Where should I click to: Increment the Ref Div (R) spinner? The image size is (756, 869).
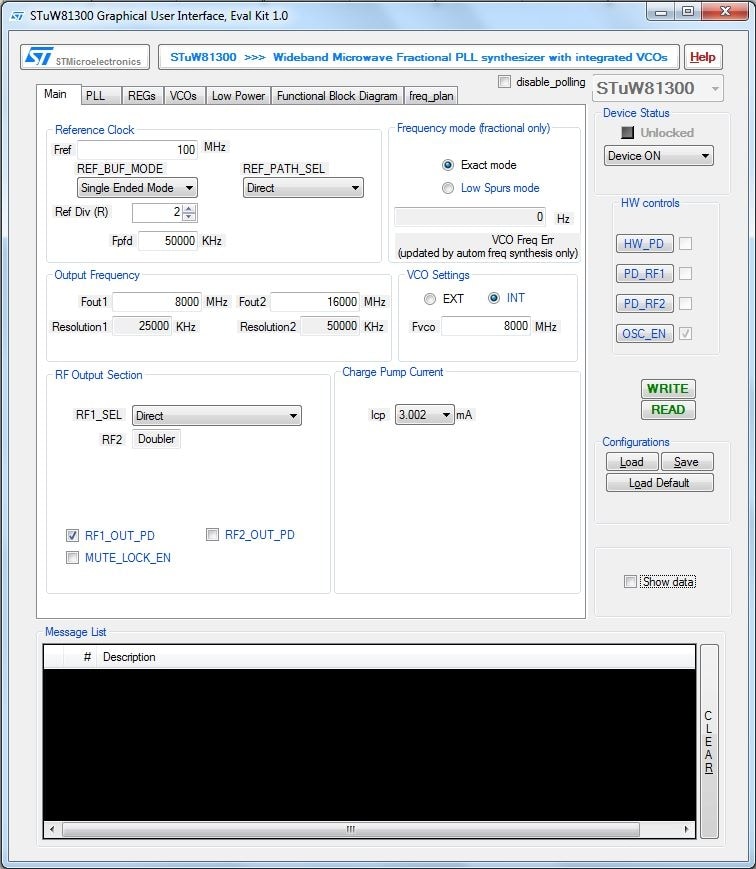pos(190,208)
